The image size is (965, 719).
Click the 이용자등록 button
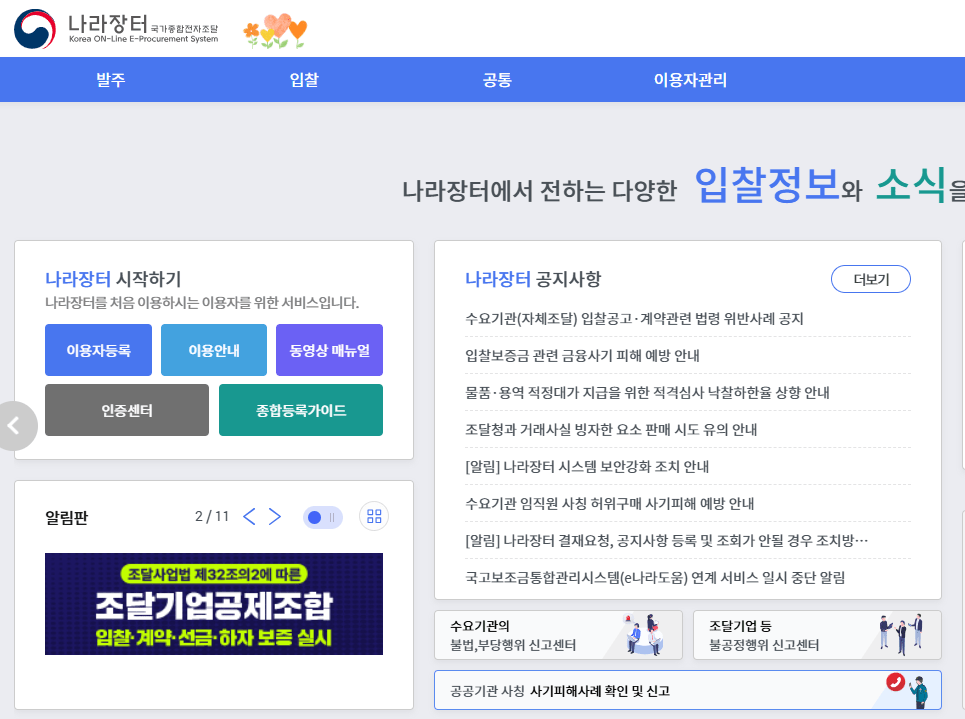click(x=98, y=350)
